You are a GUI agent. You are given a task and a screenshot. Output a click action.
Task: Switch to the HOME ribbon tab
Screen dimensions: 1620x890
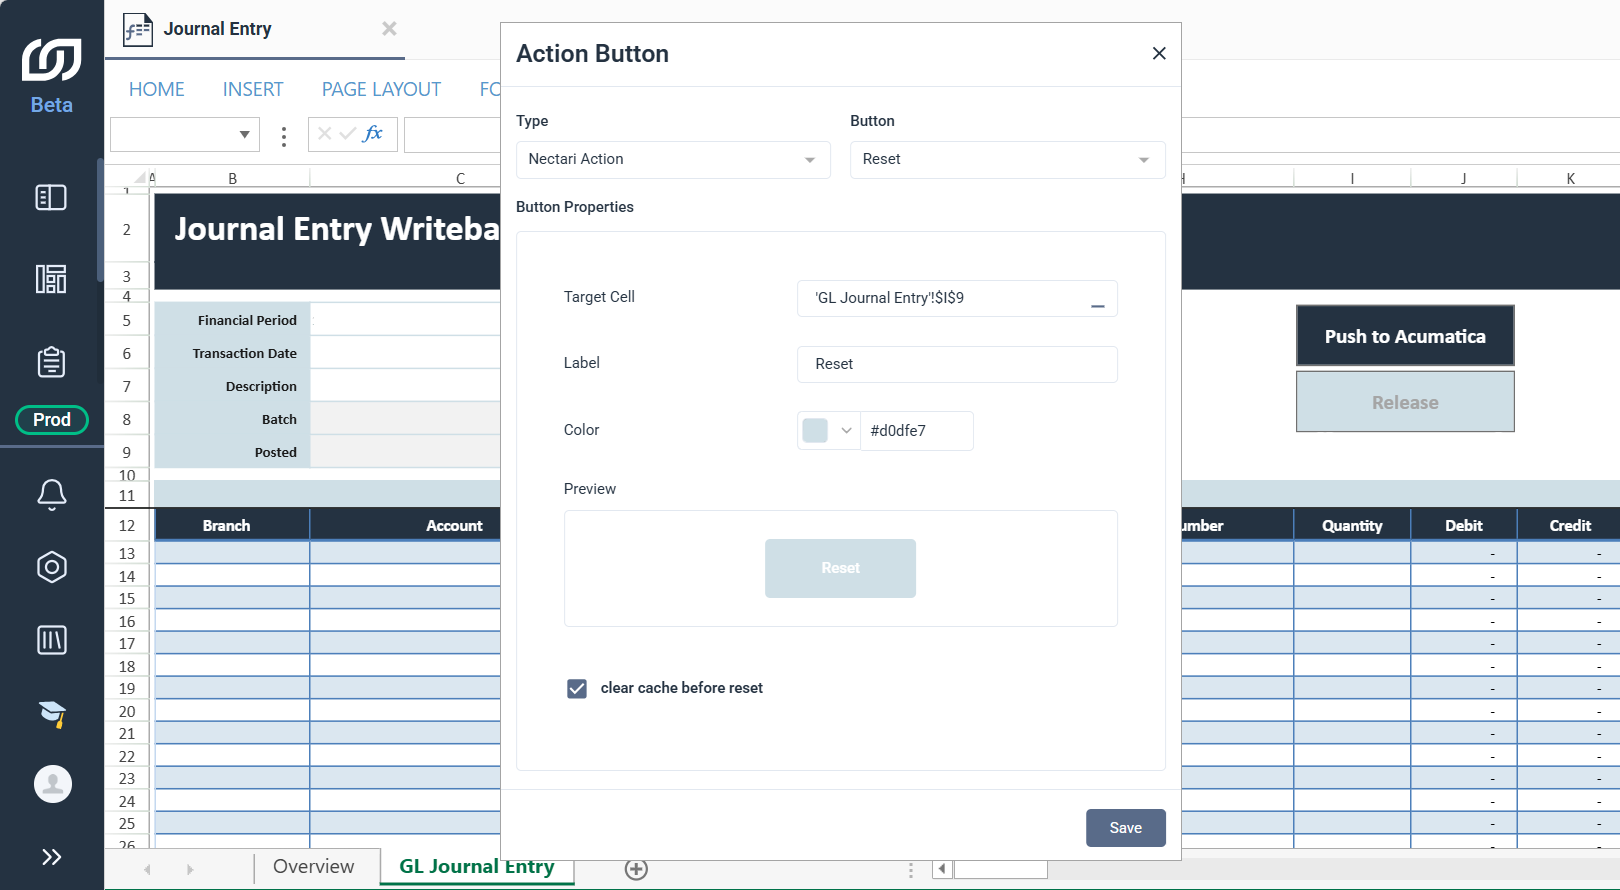(157, 89)
